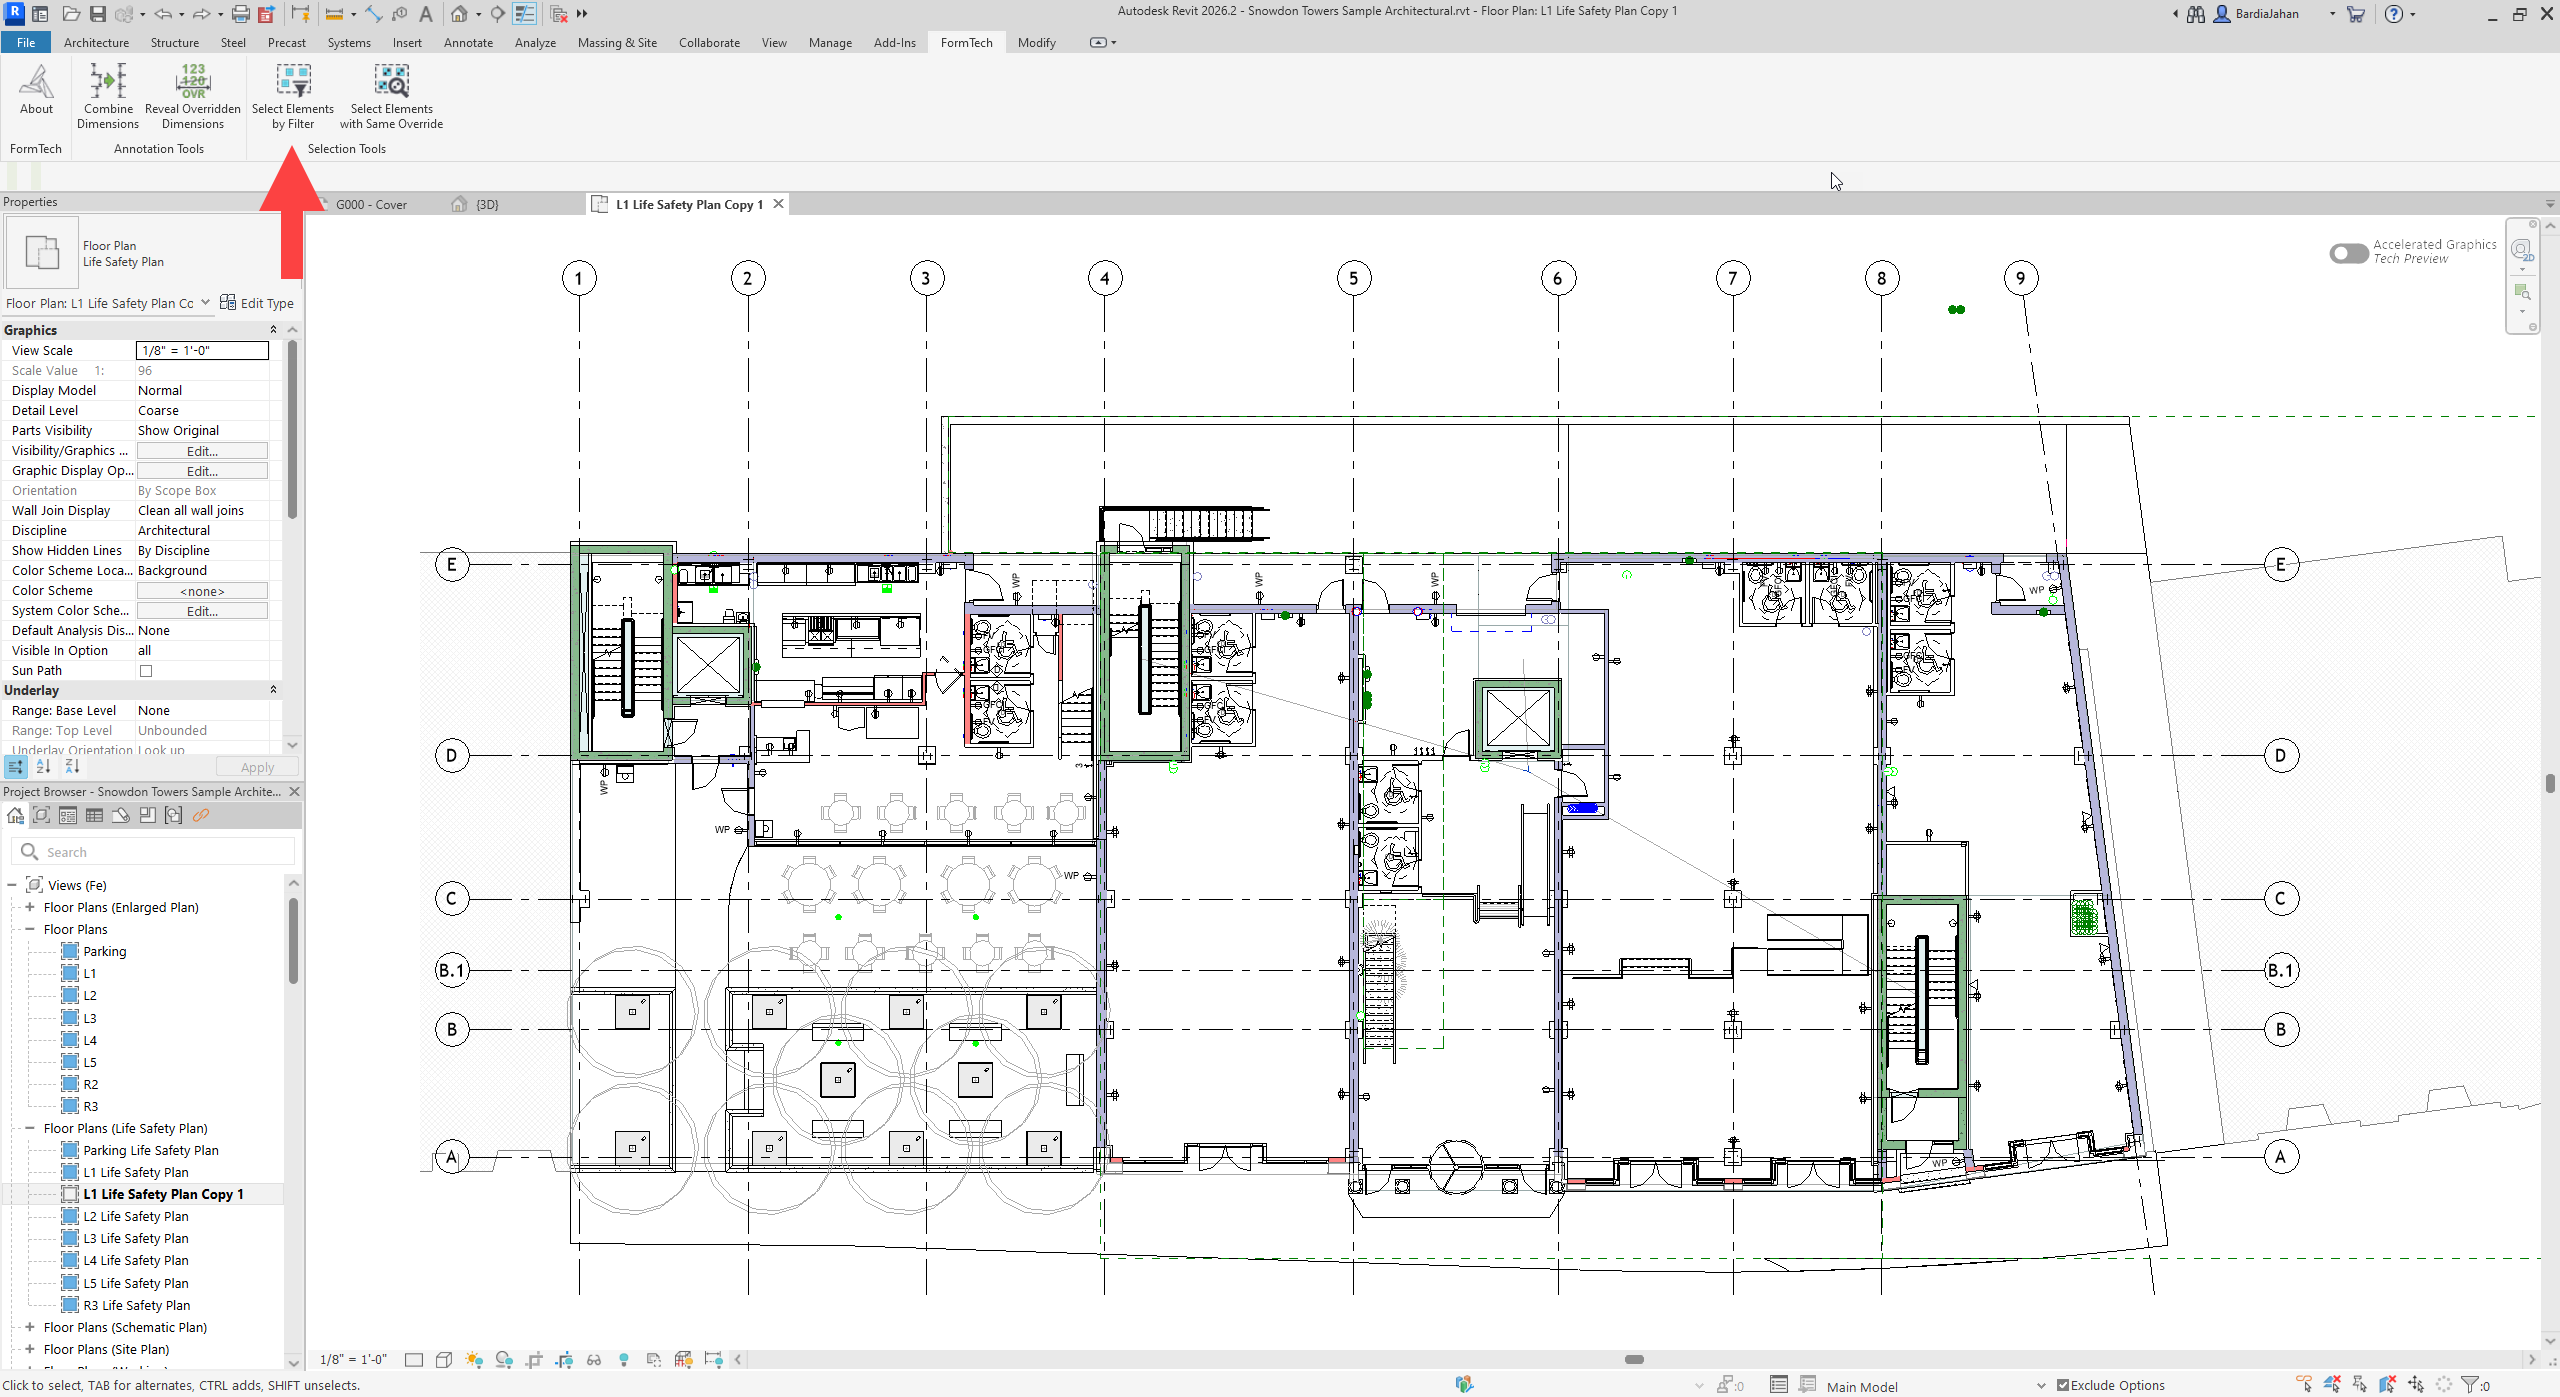Click Reveal Overridden Dimensions icon

click(193, 81)
